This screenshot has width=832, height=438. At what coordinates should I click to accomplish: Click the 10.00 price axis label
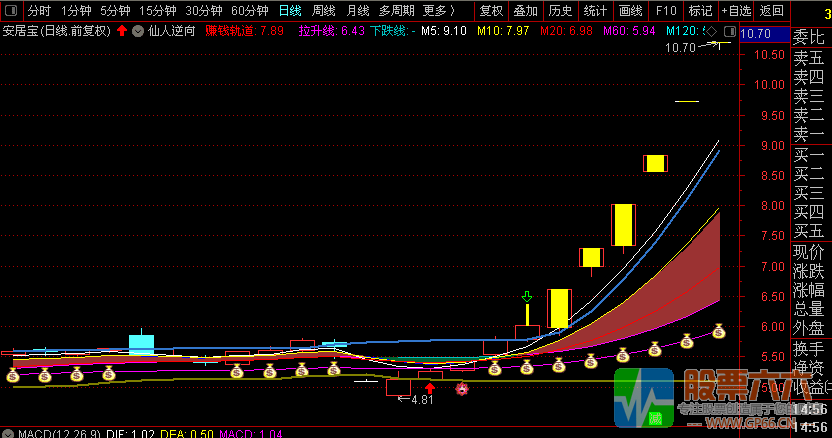tap(769, 85)
